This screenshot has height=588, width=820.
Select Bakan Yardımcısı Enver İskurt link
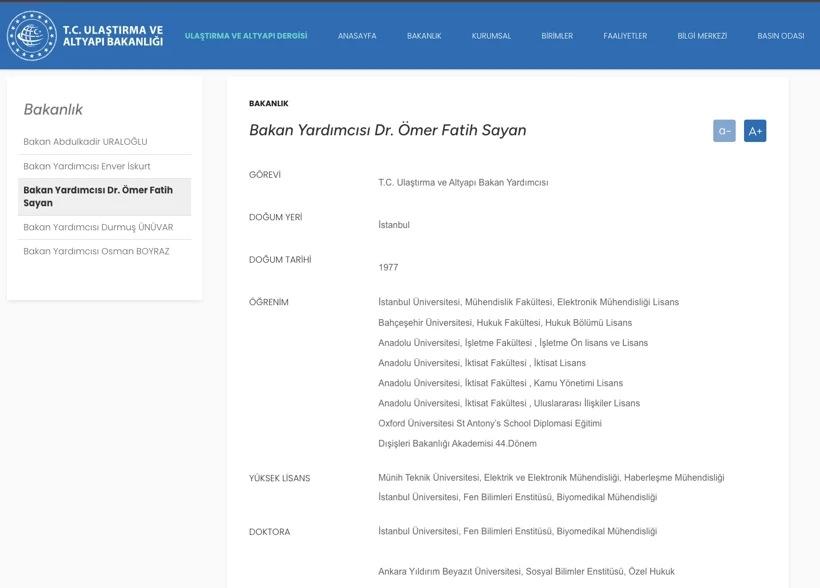pos(87,166)
